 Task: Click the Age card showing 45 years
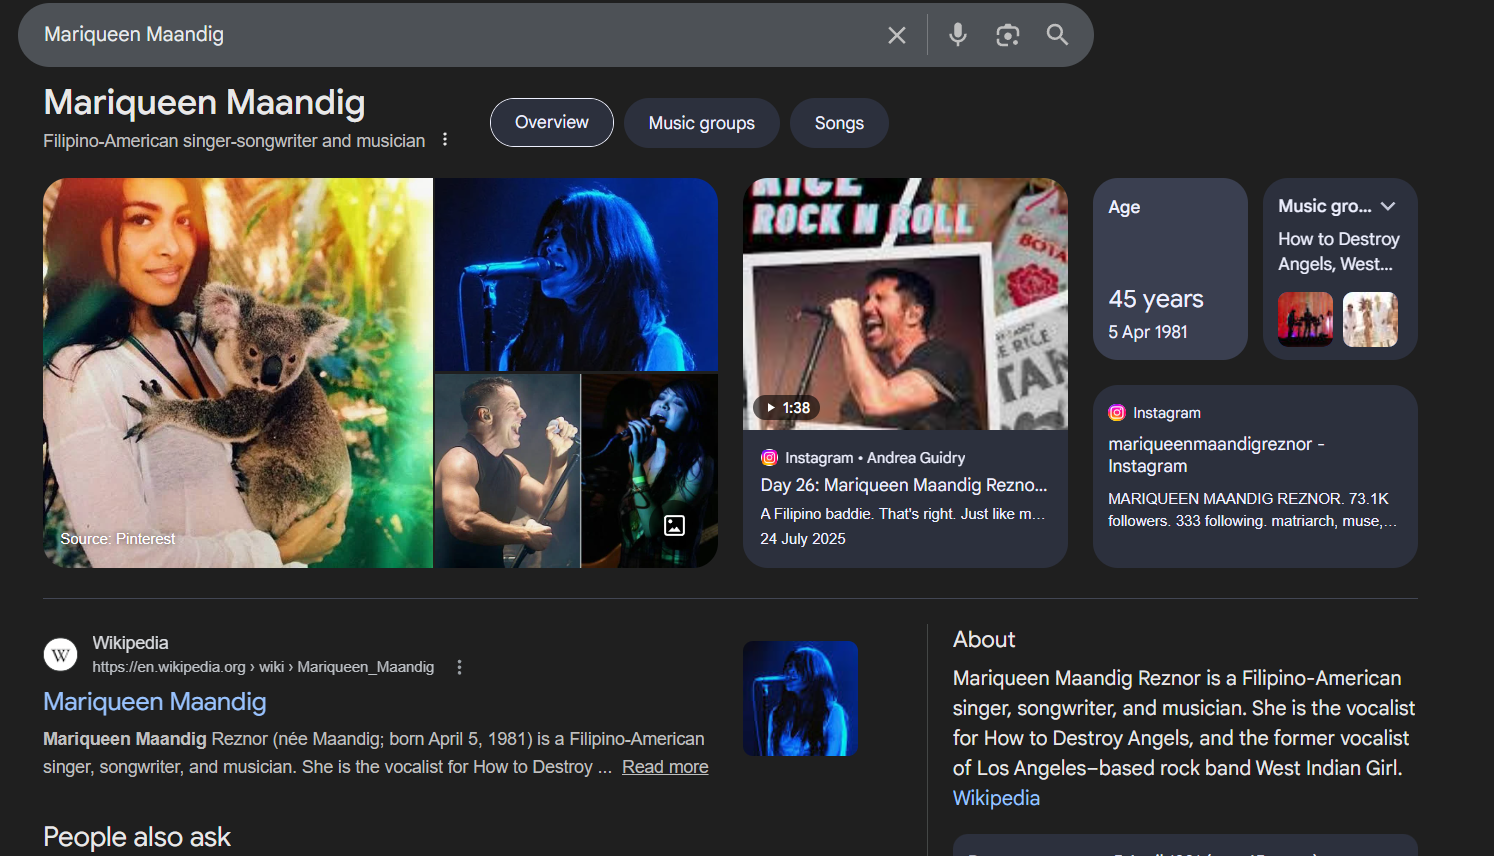(x=1170, y=269)
